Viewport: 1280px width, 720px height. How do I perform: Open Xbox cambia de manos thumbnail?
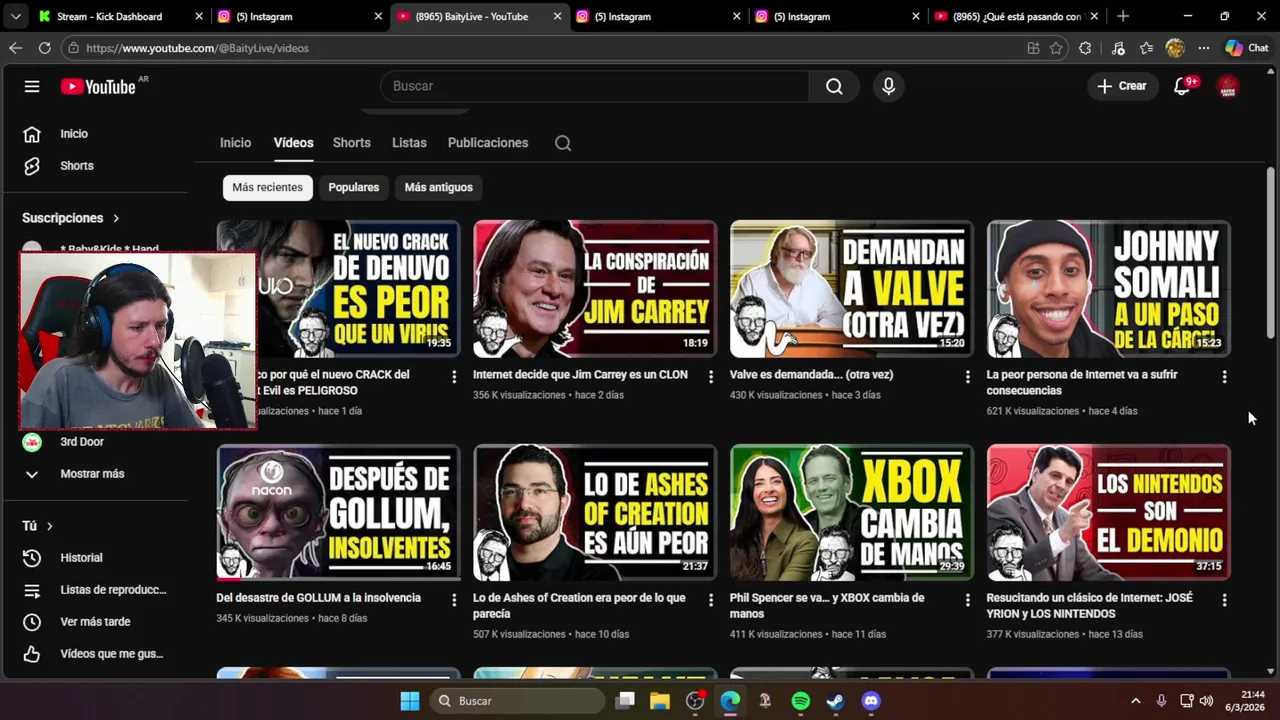click(851, 513)
